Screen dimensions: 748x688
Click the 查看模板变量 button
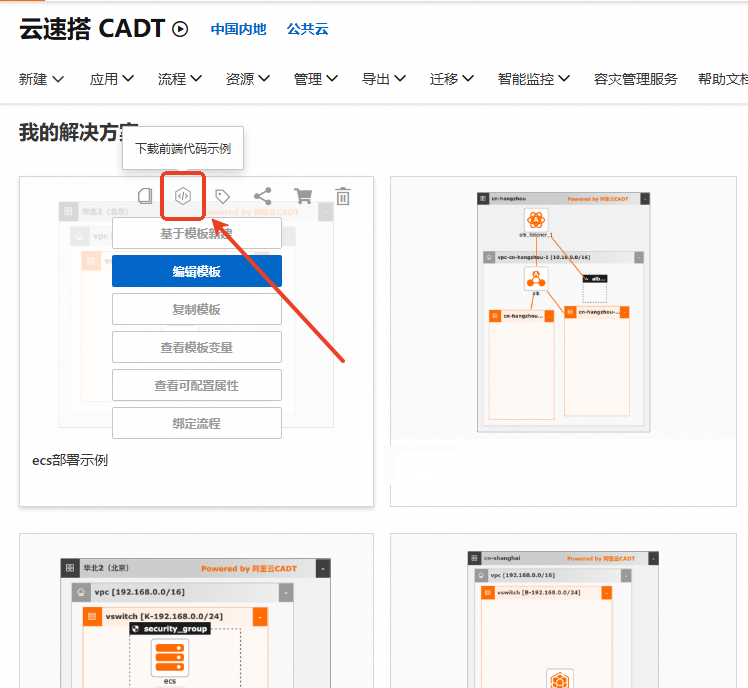click(x=197, y=347)
